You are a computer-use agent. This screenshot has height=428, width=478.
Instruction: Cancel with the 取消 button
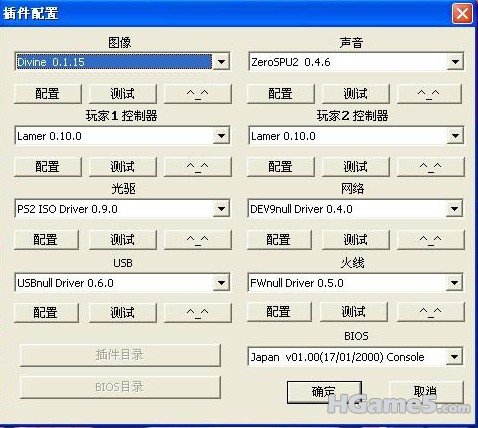tap(426, 392)
